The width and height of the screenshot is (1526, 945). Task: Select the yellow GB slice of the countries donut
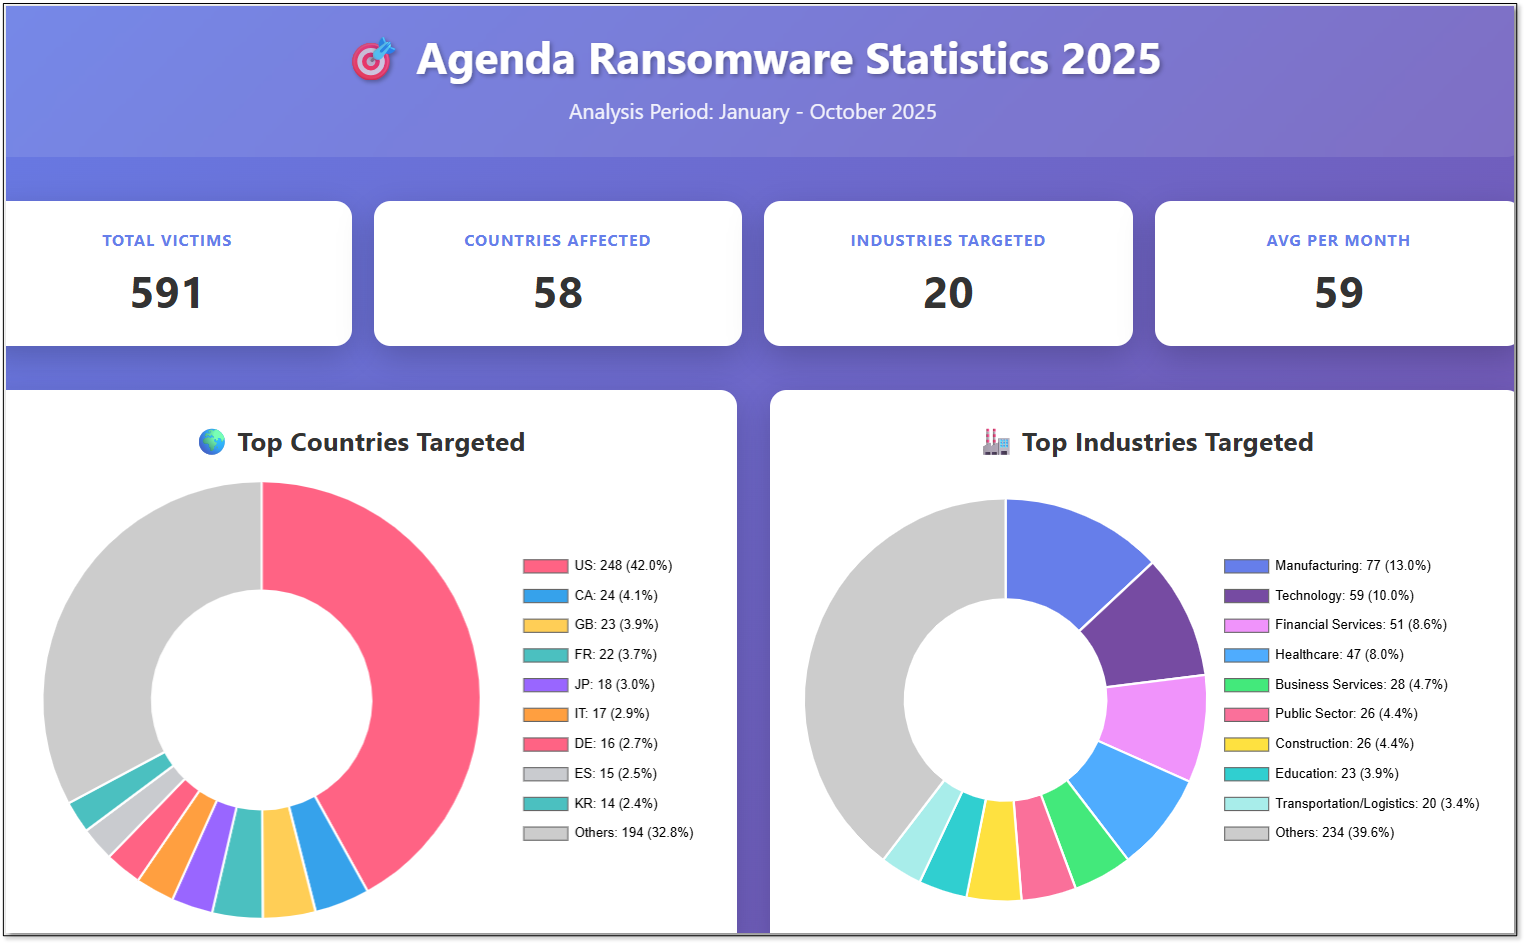click(288, 864)
